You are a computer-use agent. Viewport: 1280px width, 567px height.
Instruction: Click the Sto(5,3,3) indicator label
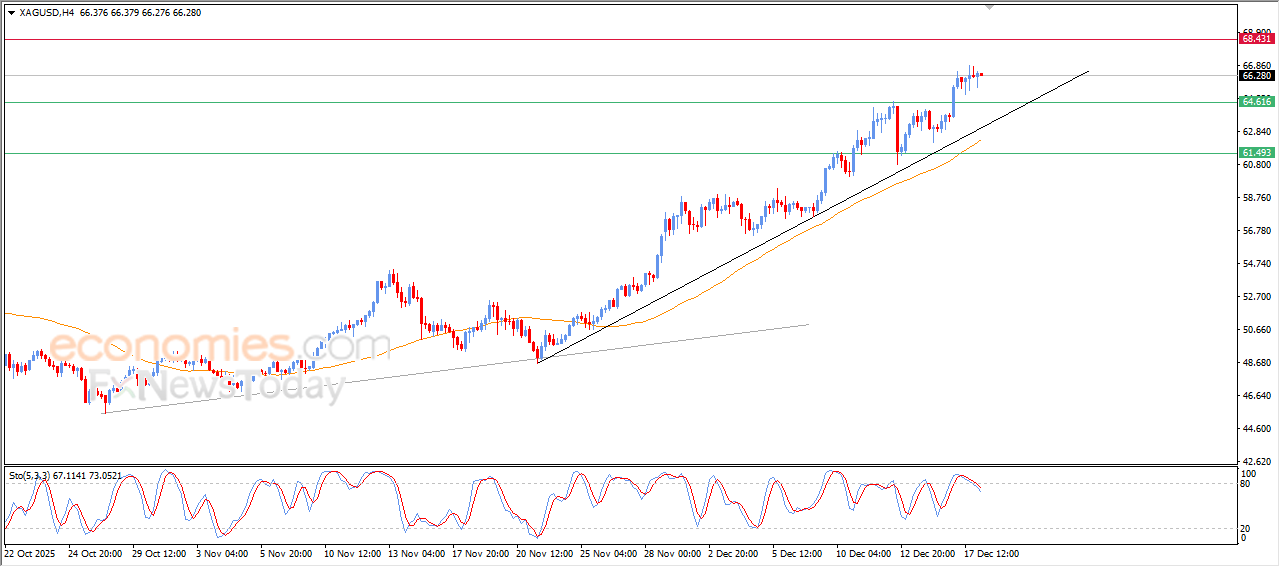65,476
